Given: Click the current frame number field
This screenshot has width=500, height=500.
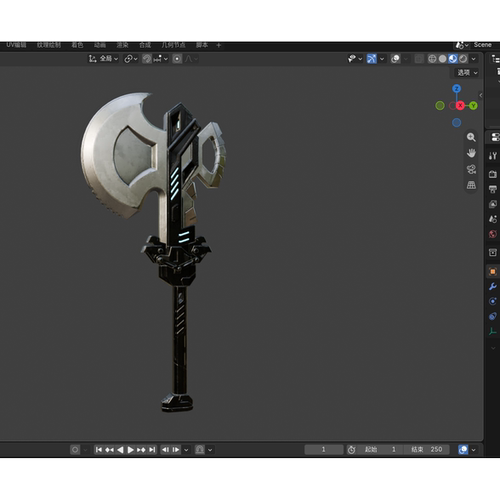Looking at the screenshot, I should point(324,450).
